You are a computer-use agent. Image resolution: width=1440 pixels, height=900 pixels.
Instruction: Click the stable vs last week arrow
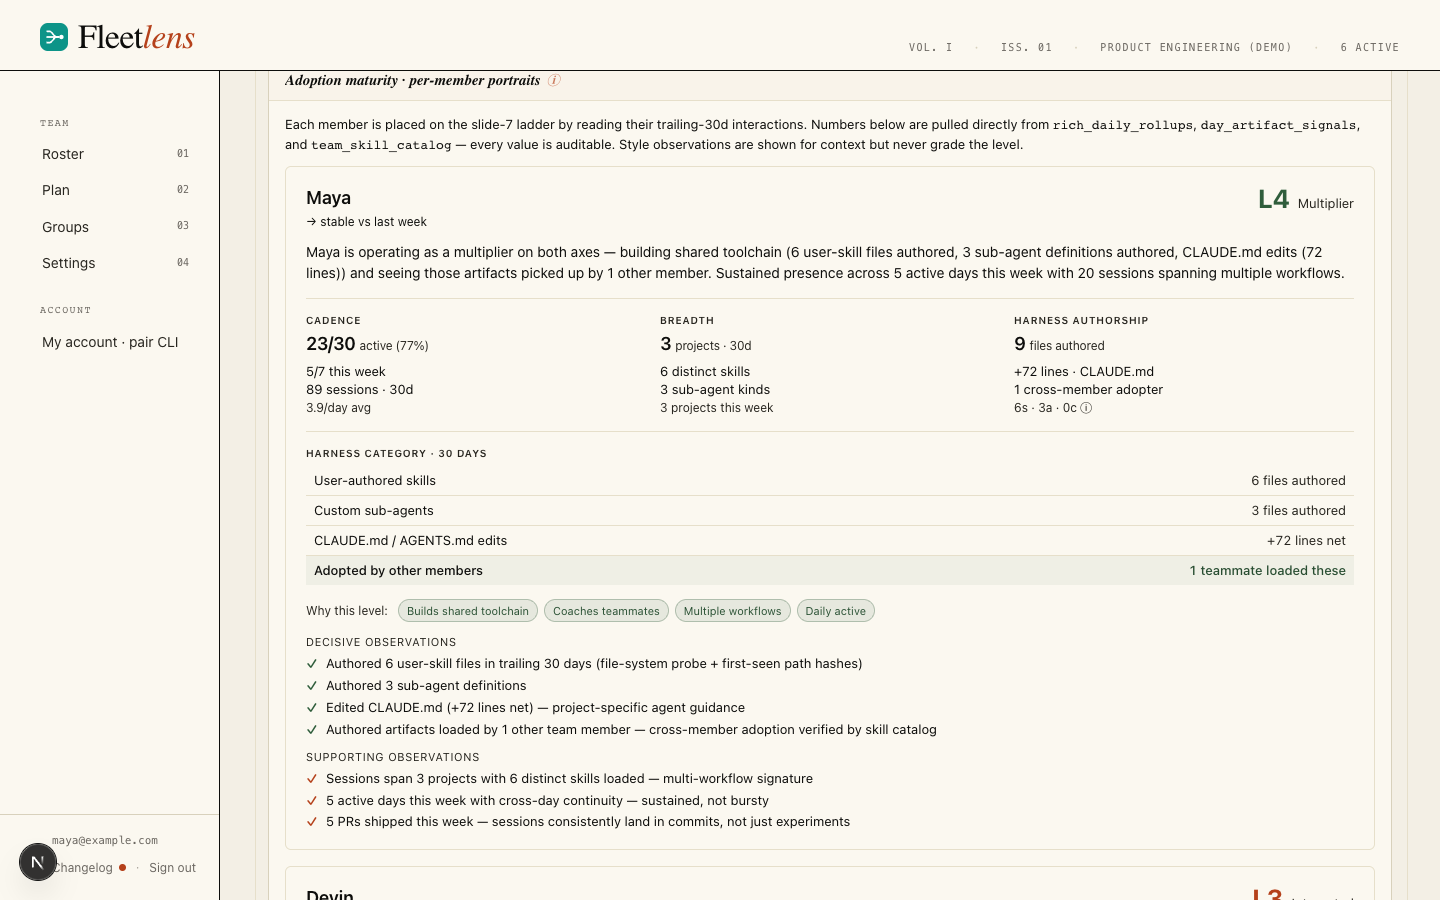pos(311,222)
